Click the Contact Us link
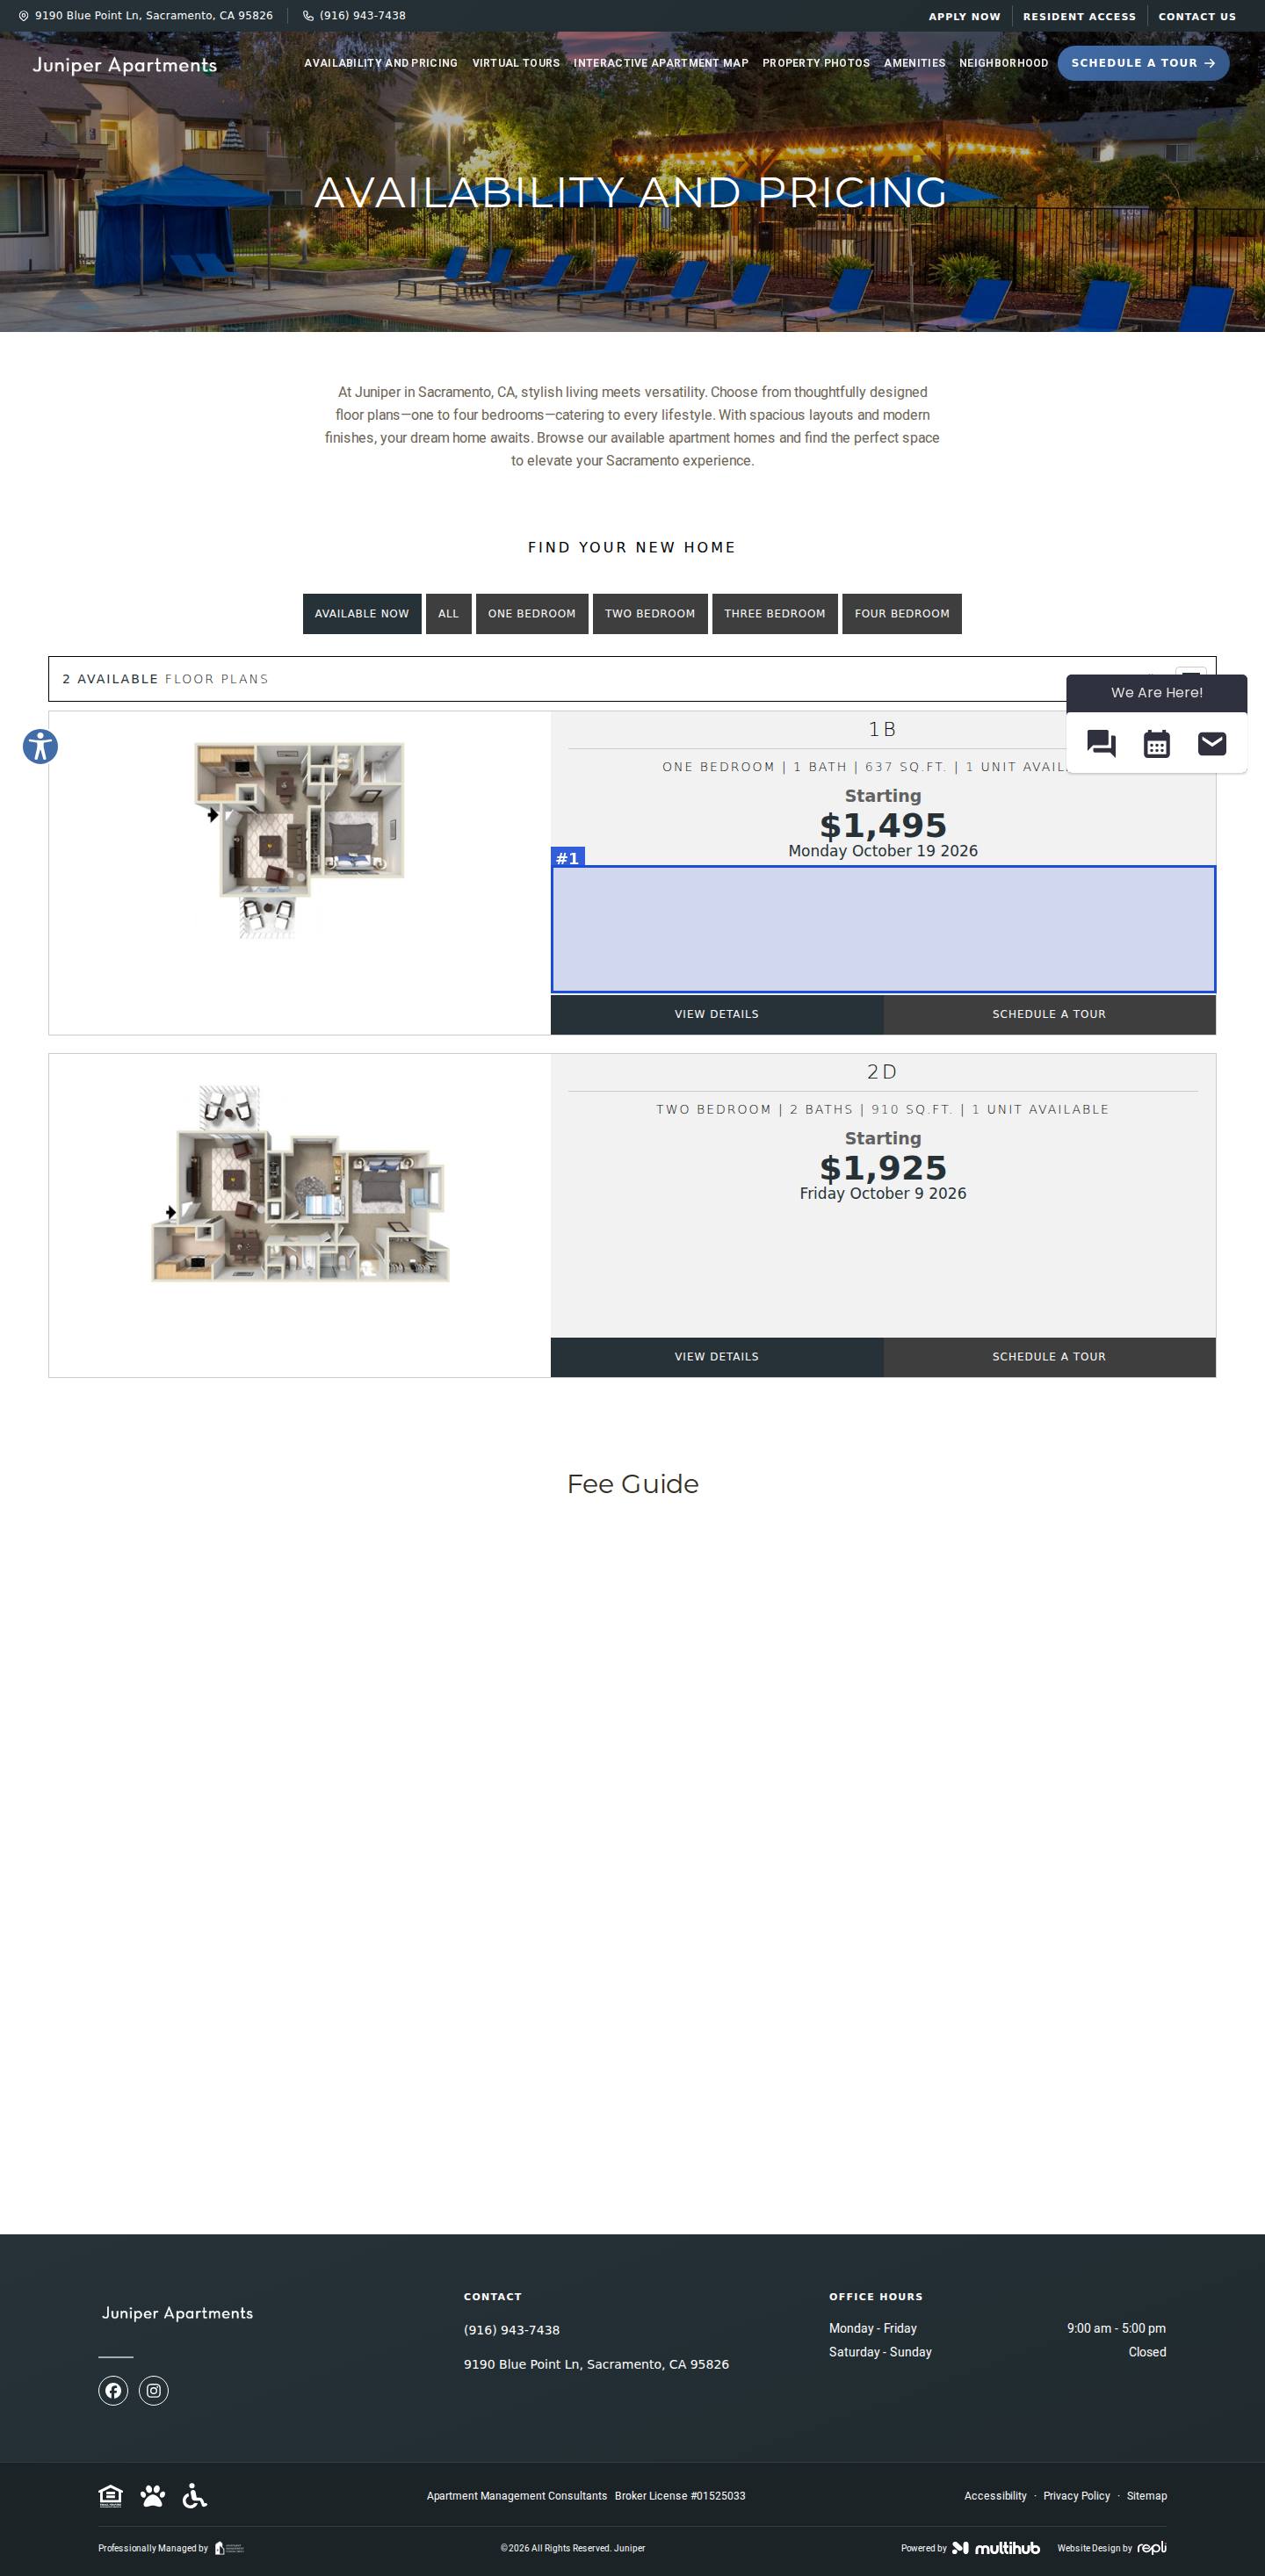 click(x=1197, y=16)
